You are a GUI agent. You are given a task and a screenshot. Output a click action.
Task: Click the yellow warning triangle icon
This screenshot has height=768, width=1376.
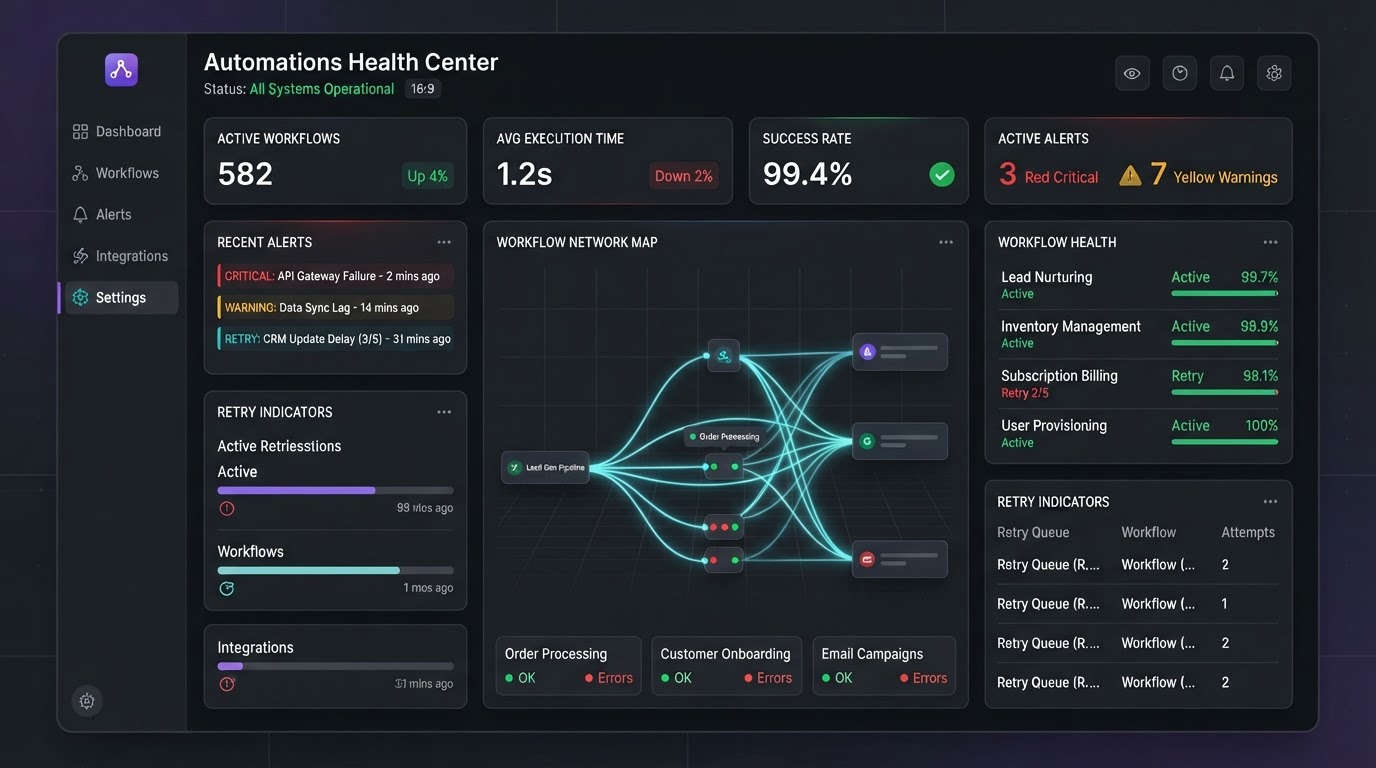[1130, 176]
